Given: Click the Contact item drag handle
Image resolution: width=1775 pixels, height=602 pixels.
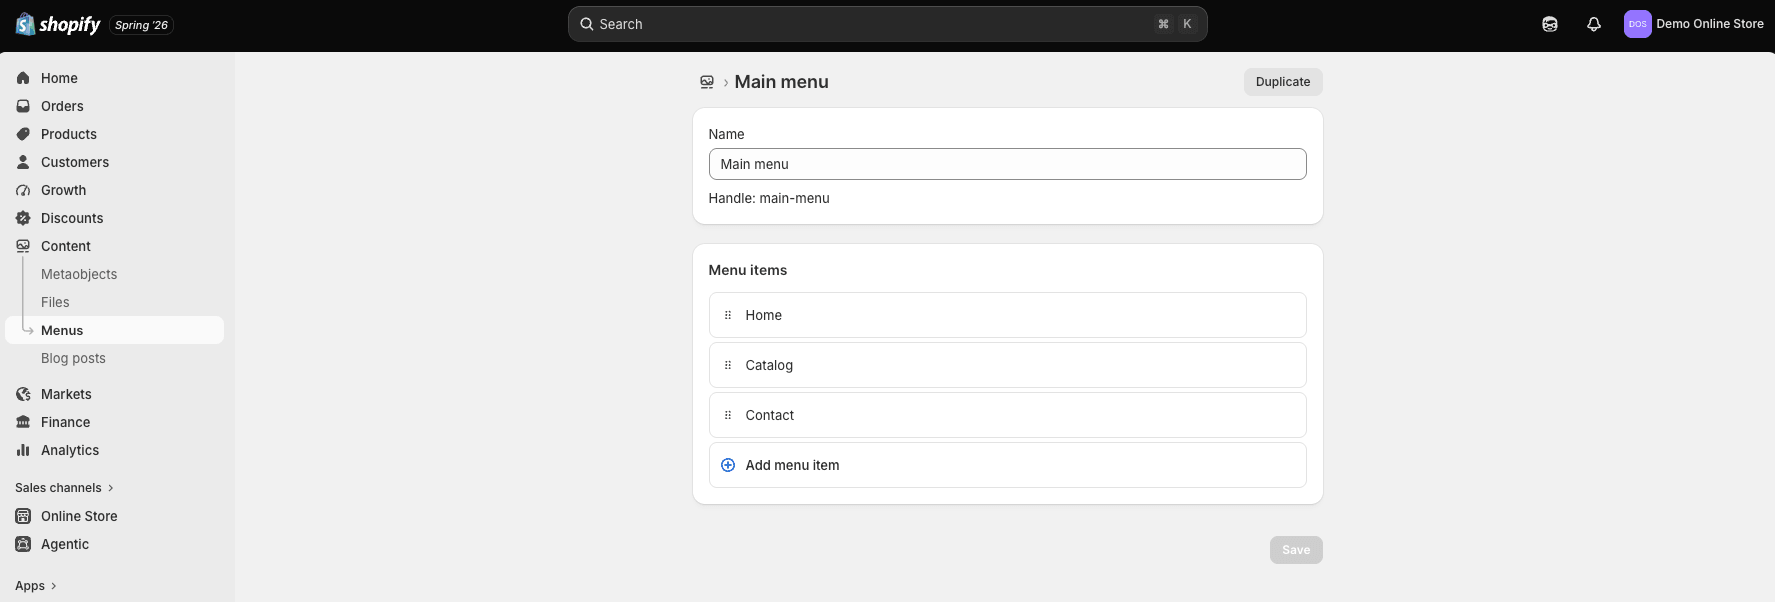Looking at the screenshot, I should (728, 415).
